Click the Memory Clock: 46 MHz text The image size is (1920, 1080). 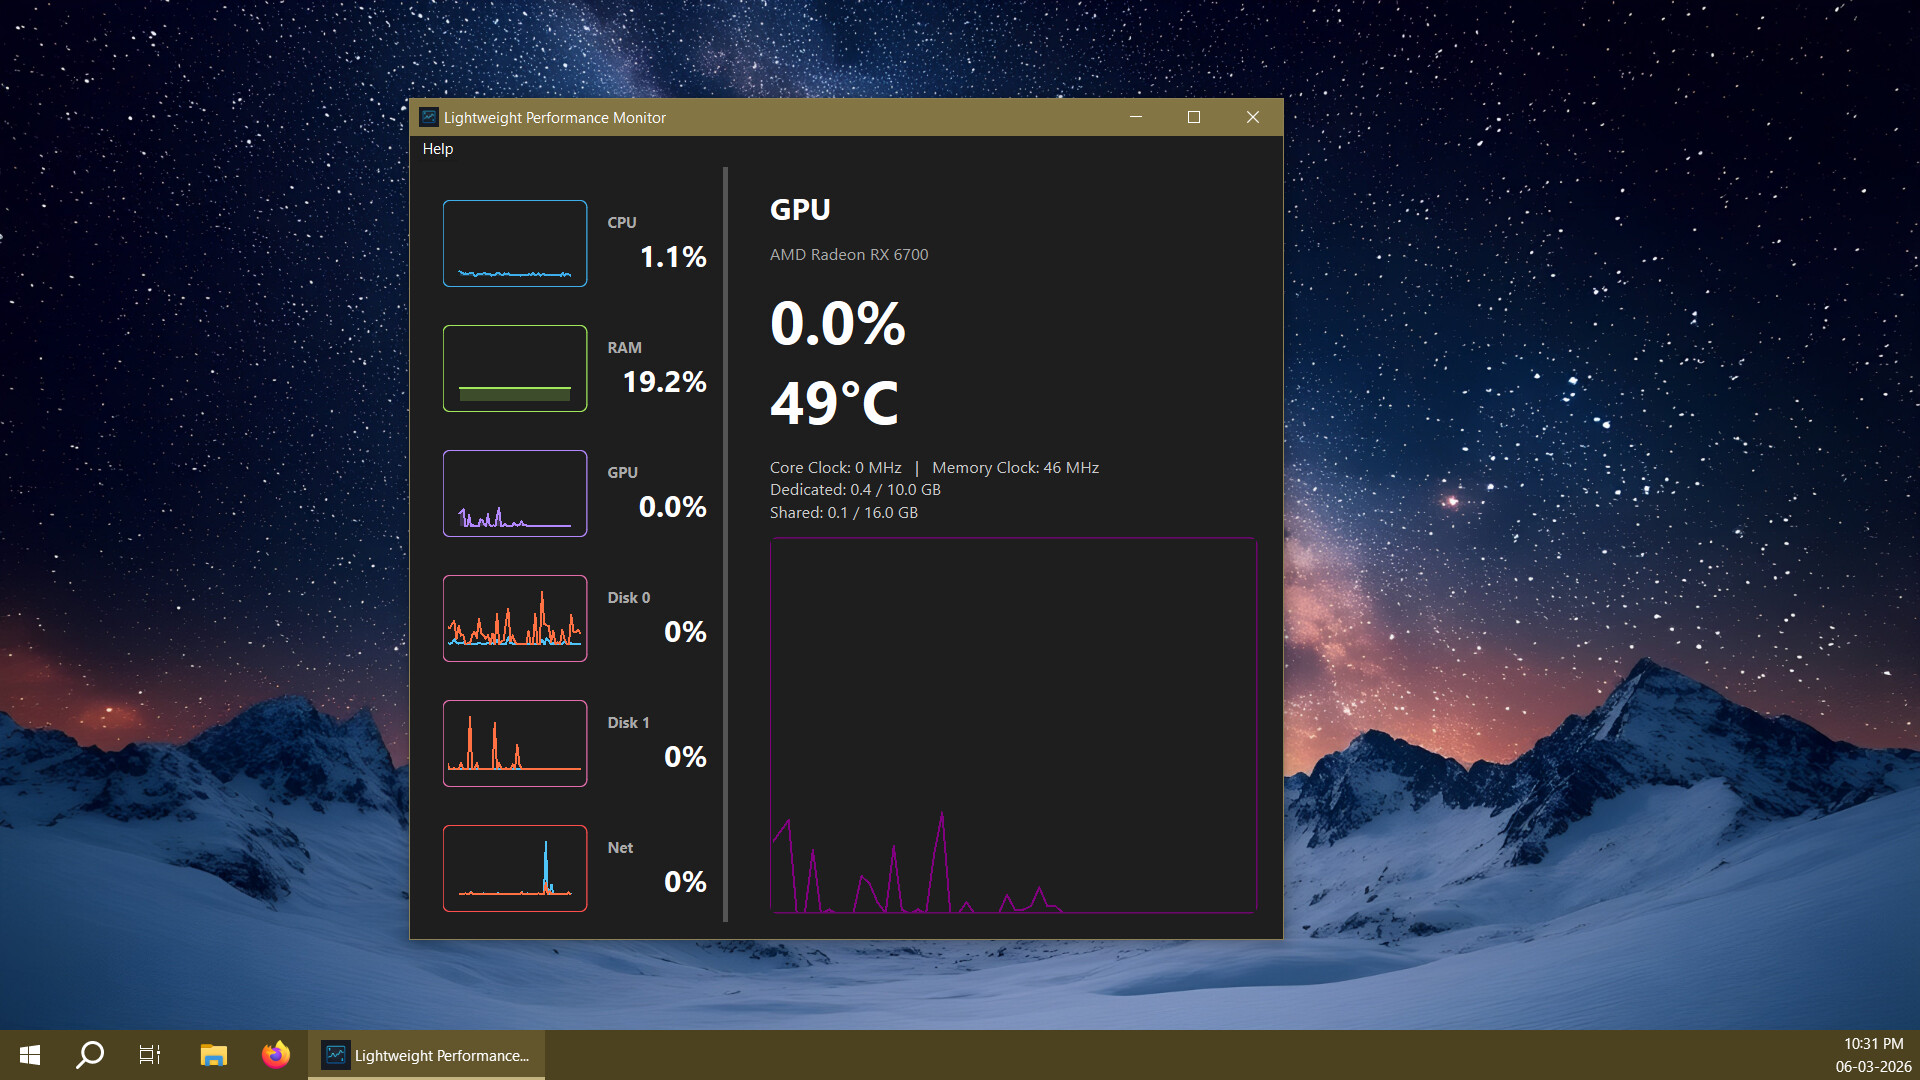1015,467
